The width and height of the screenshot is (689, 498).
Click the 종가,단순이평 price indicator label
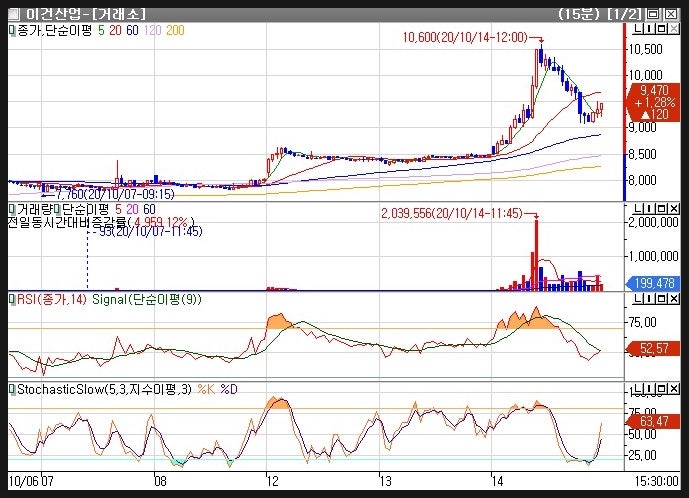point(54,30)
